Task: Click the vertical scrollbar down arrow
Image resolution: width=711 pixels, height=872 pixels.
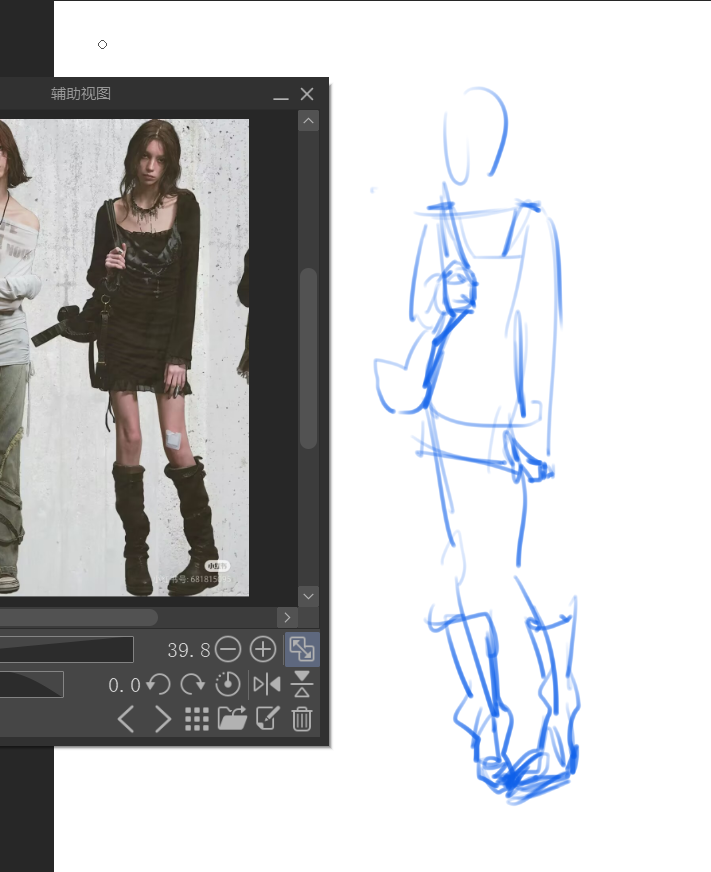Action: (x=308, y=596)
